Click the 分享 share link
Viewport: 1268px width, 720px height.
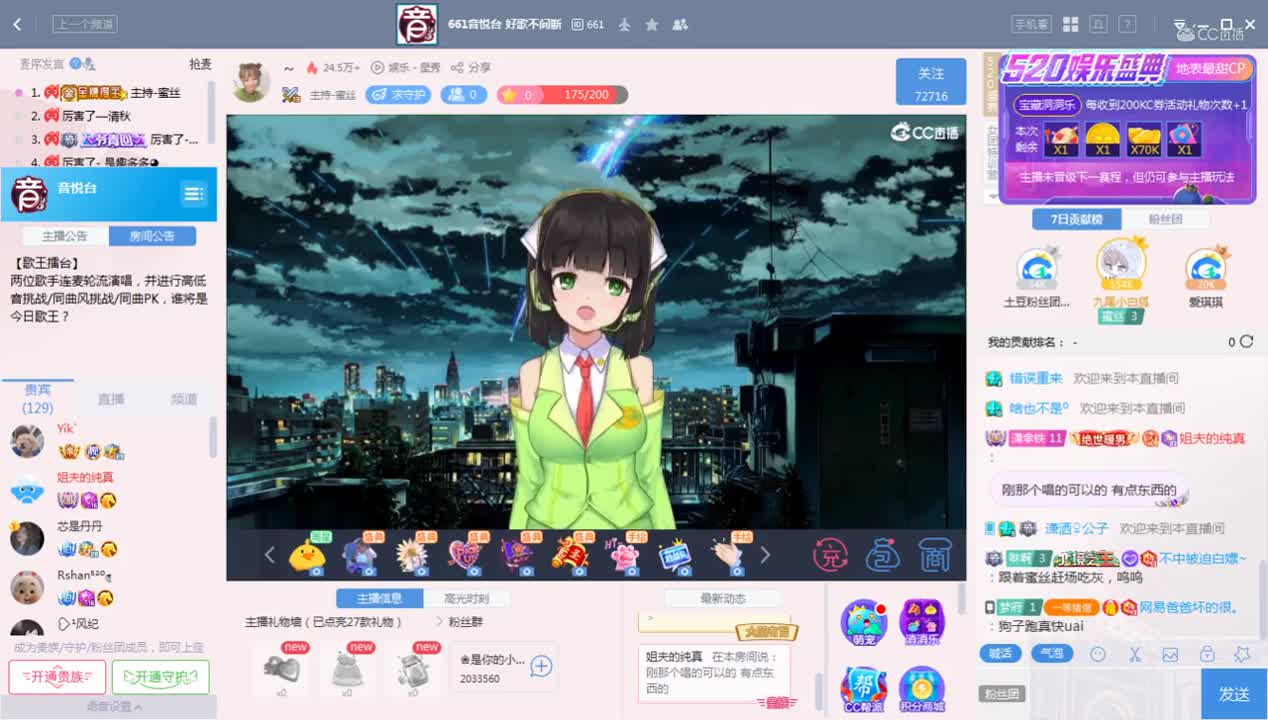point(471,68)
